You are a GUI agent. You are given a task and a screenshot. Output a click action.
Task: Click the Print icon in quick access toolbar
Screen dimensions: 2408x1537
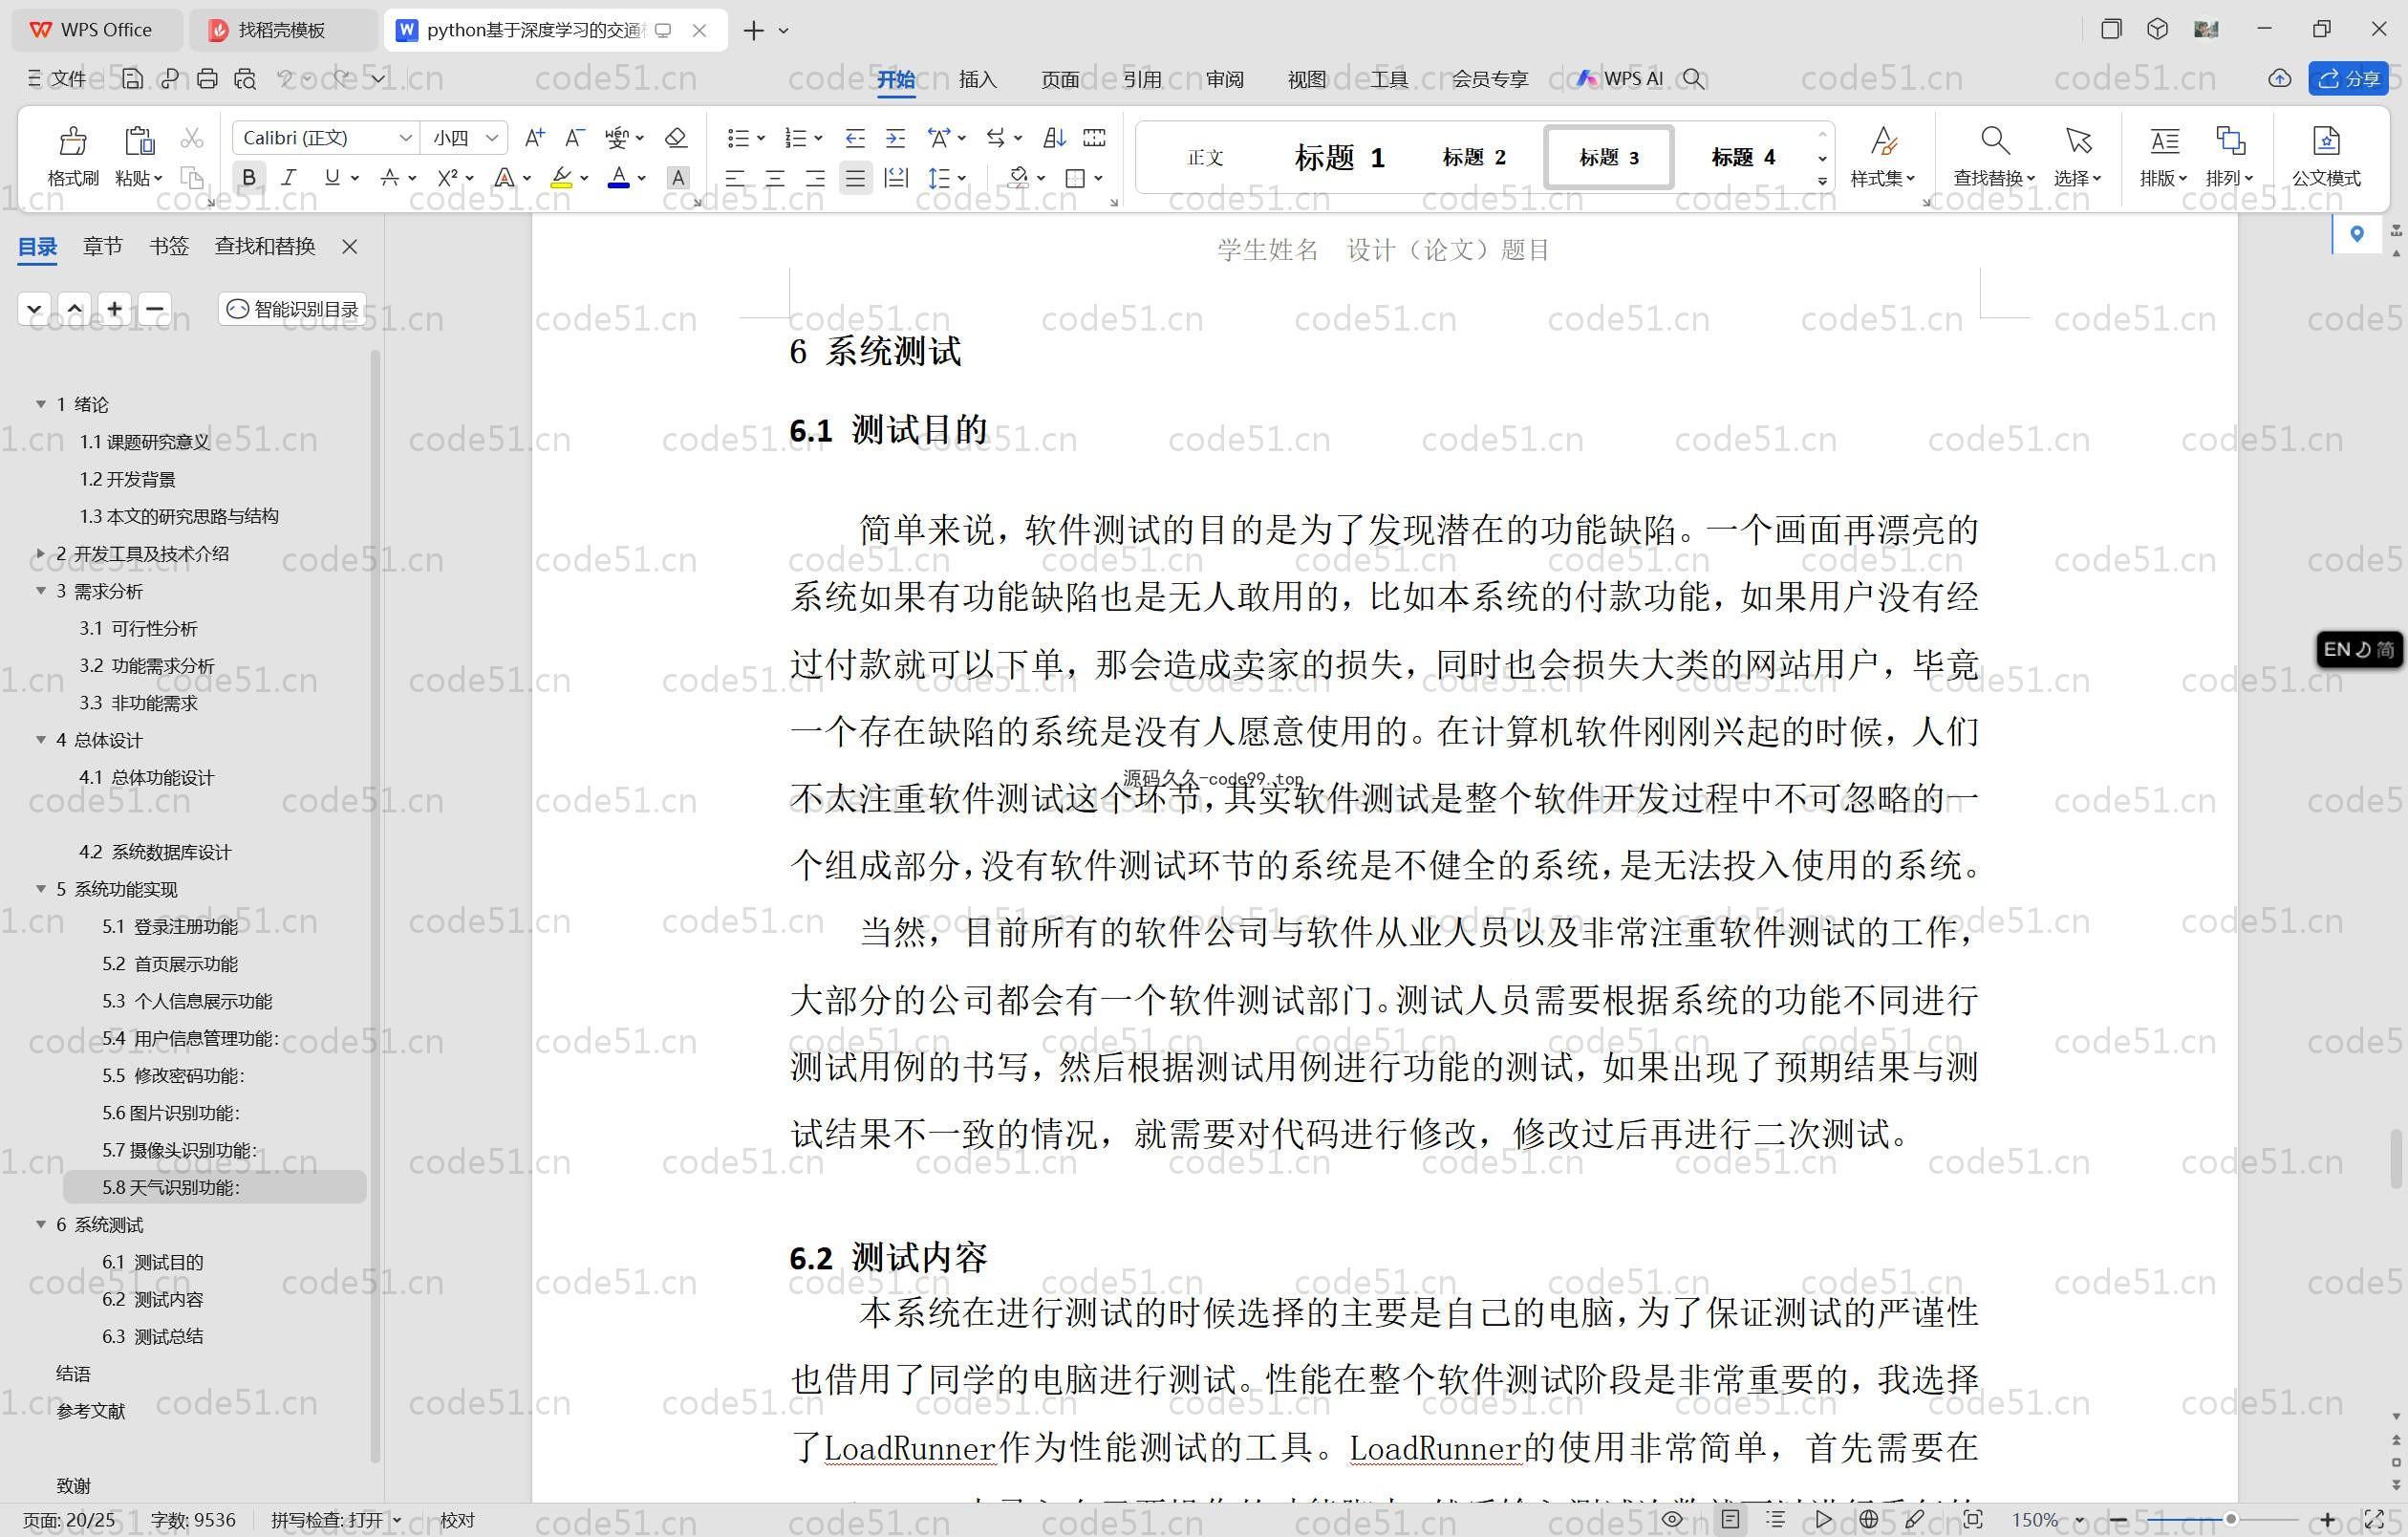[x=207, y=78]
